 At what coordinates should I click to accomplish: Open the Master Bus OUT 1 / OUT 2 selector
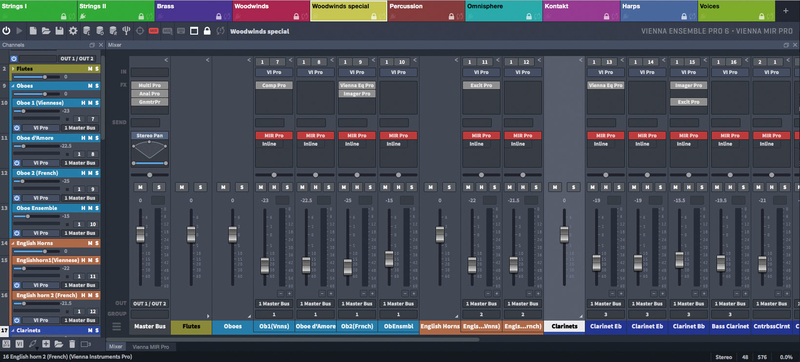[149, 304]
